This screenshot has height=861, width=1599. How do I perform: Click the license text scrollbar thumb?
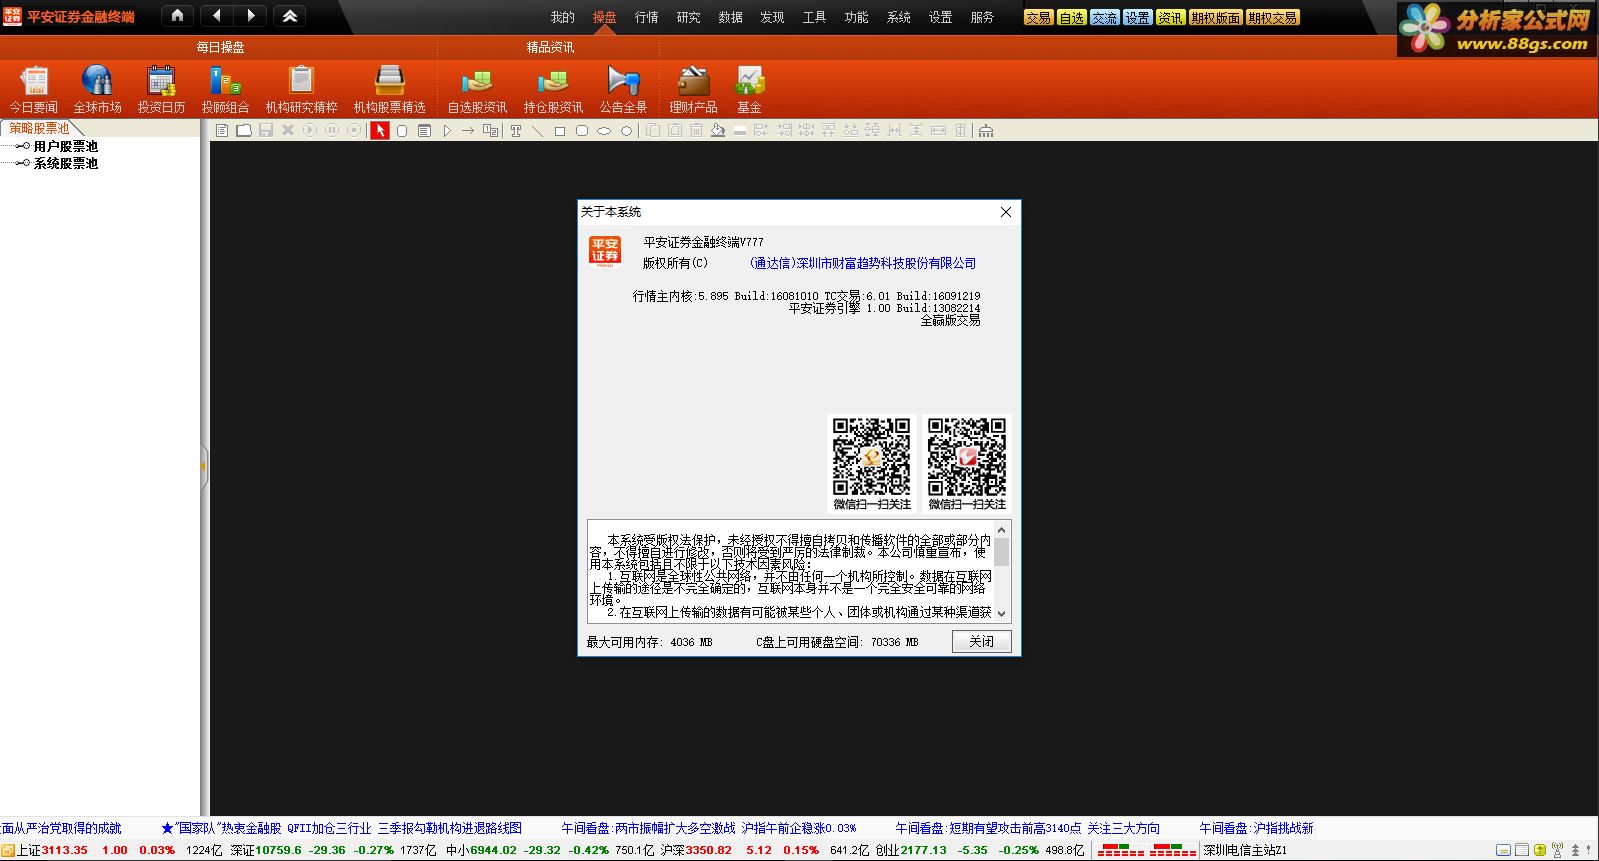pyautogui.click(x=1002, y=552)
